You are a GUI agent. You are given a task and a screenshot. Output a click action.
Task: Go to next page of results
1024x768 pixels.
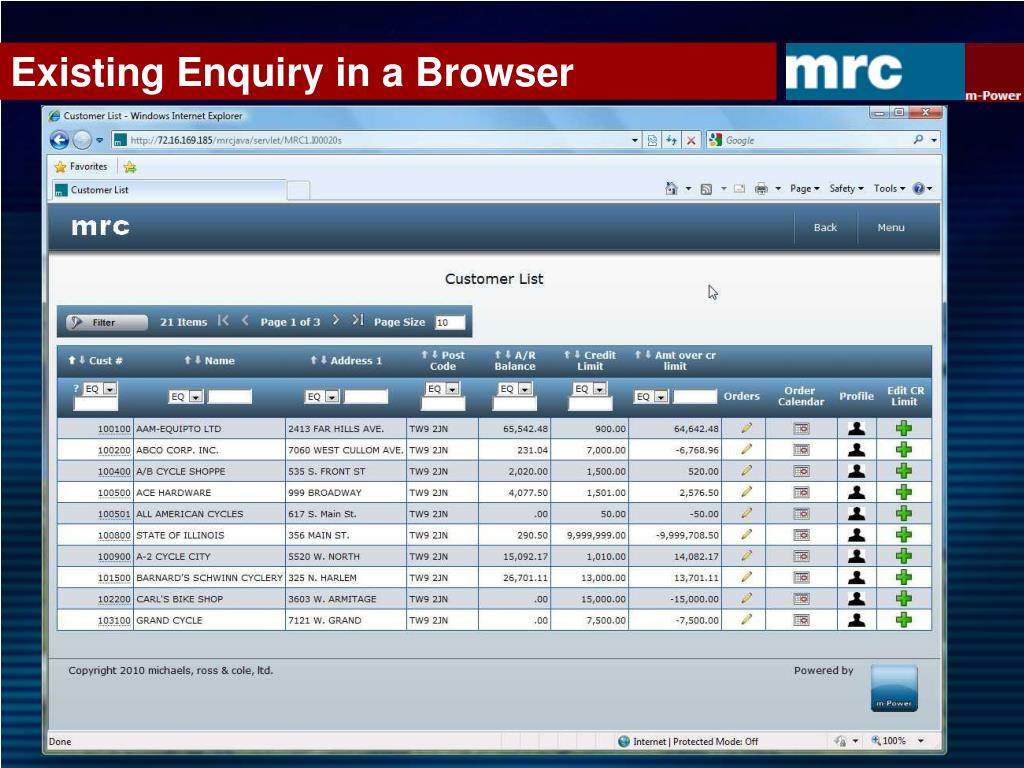(336, 320)
